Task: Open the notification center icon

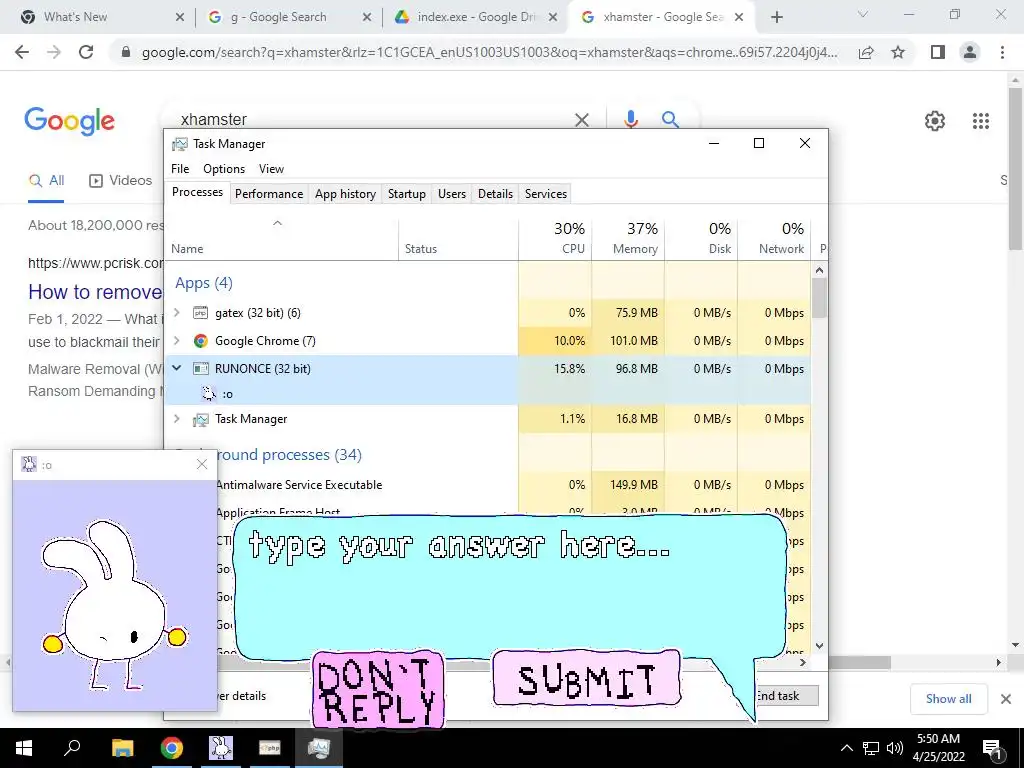Action: [993, 749]
